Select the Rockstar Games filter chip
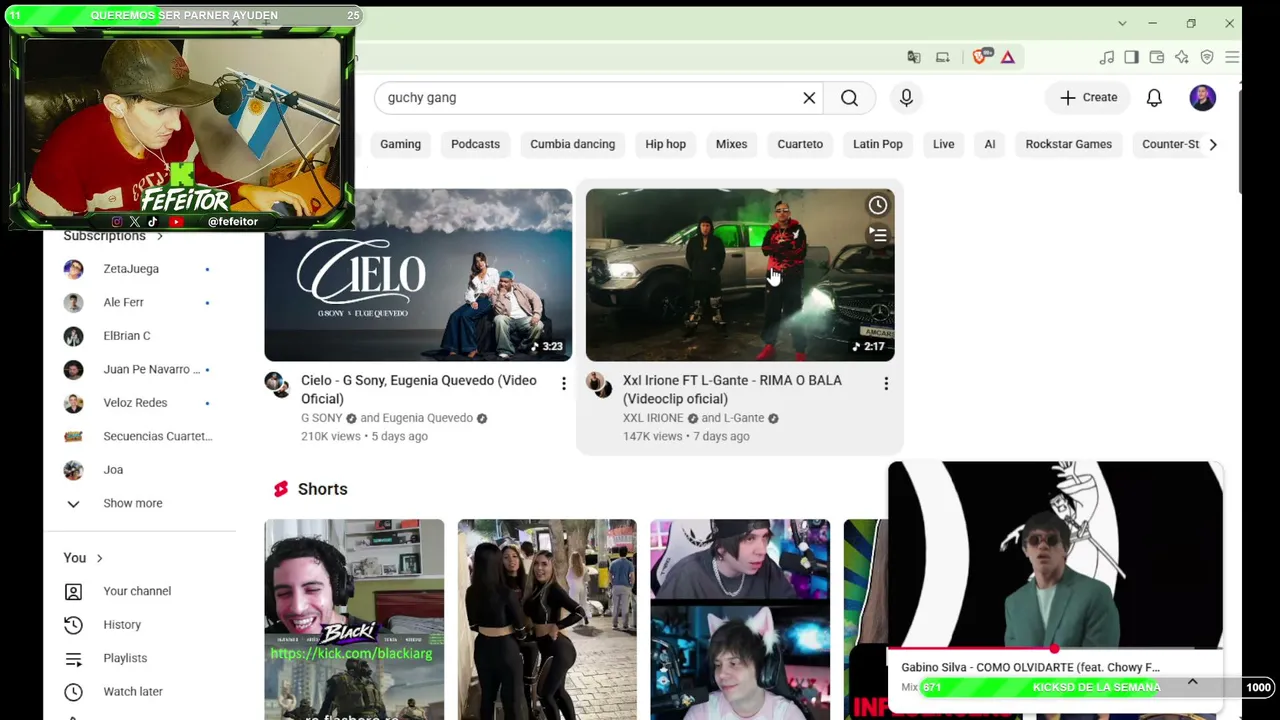Screen dimensions: 1280x720 coord(1068,144)
